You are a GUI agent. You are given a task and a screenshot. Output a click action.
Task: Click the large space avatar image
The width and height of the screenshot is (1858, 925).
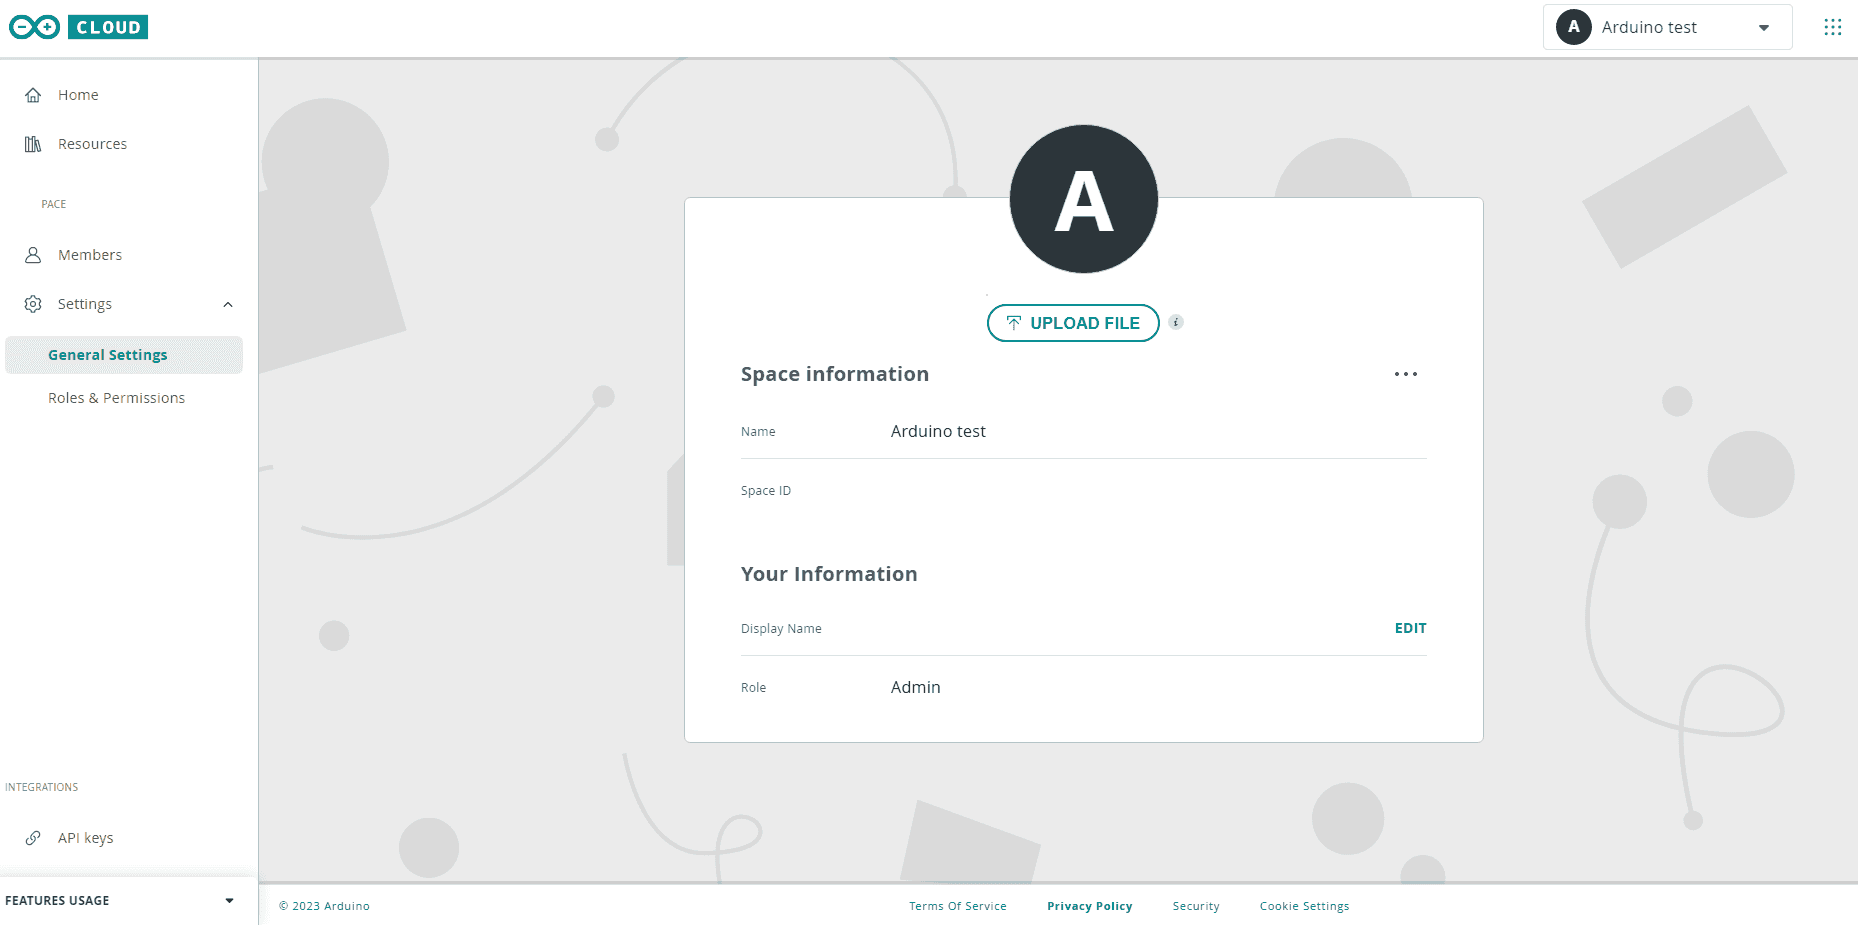[x=1083, y=199]
